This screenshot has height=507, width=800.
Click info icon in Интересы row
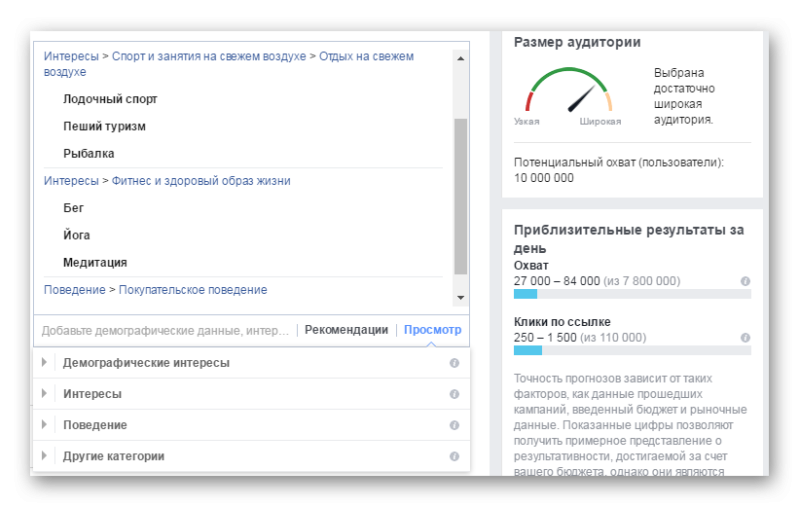454,394
